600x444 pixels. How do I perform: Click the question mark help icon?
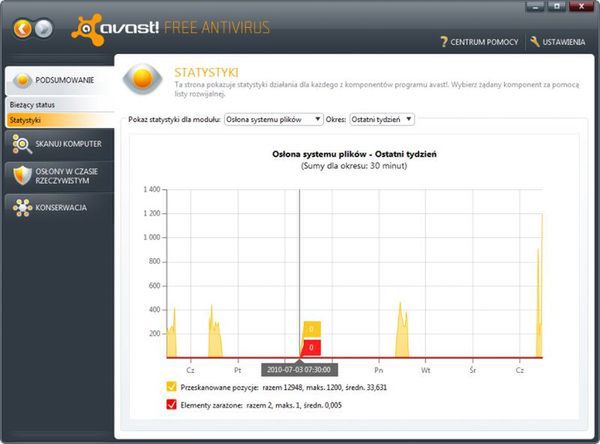click(x=444, y=42)
